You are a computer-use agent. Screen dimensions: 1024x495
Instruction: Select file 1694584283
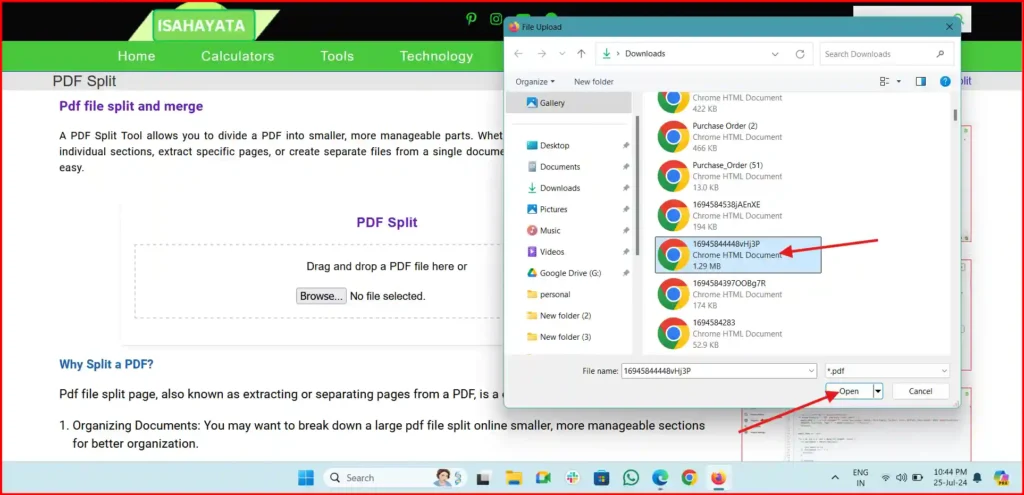tap(738, 333)
